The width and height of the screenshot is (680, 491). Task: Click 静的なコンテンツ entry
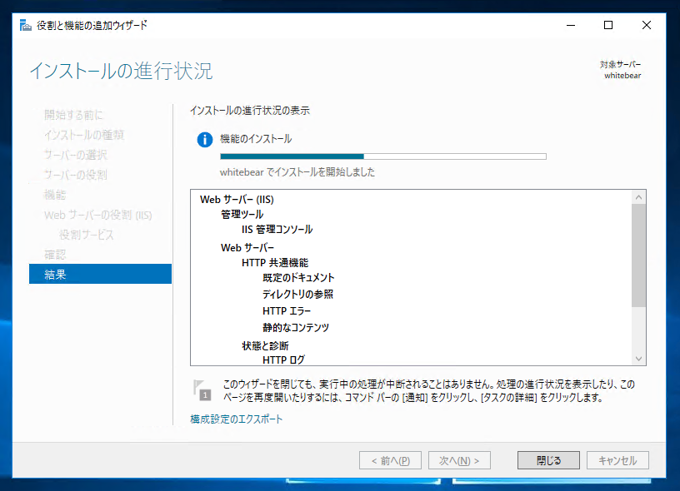coord(296,327)
